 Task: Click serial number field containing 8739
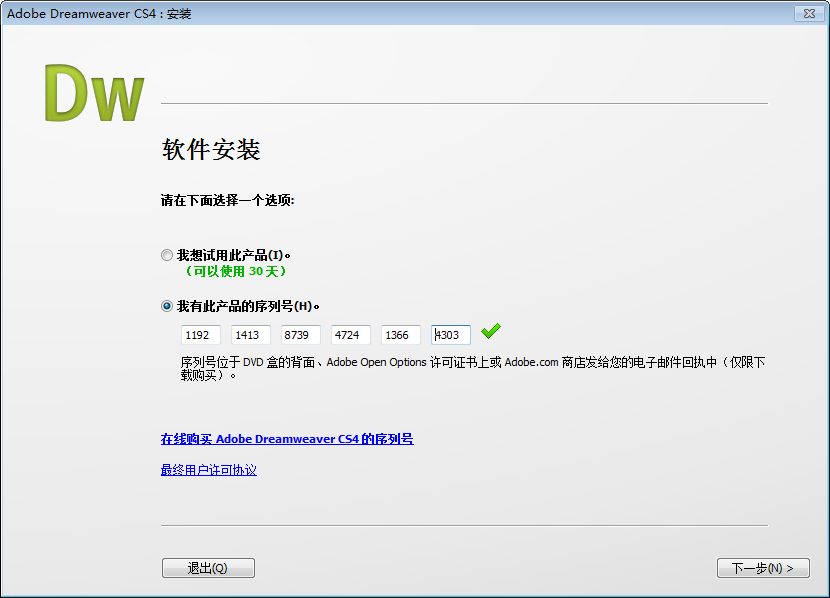(x=301, y=335)
